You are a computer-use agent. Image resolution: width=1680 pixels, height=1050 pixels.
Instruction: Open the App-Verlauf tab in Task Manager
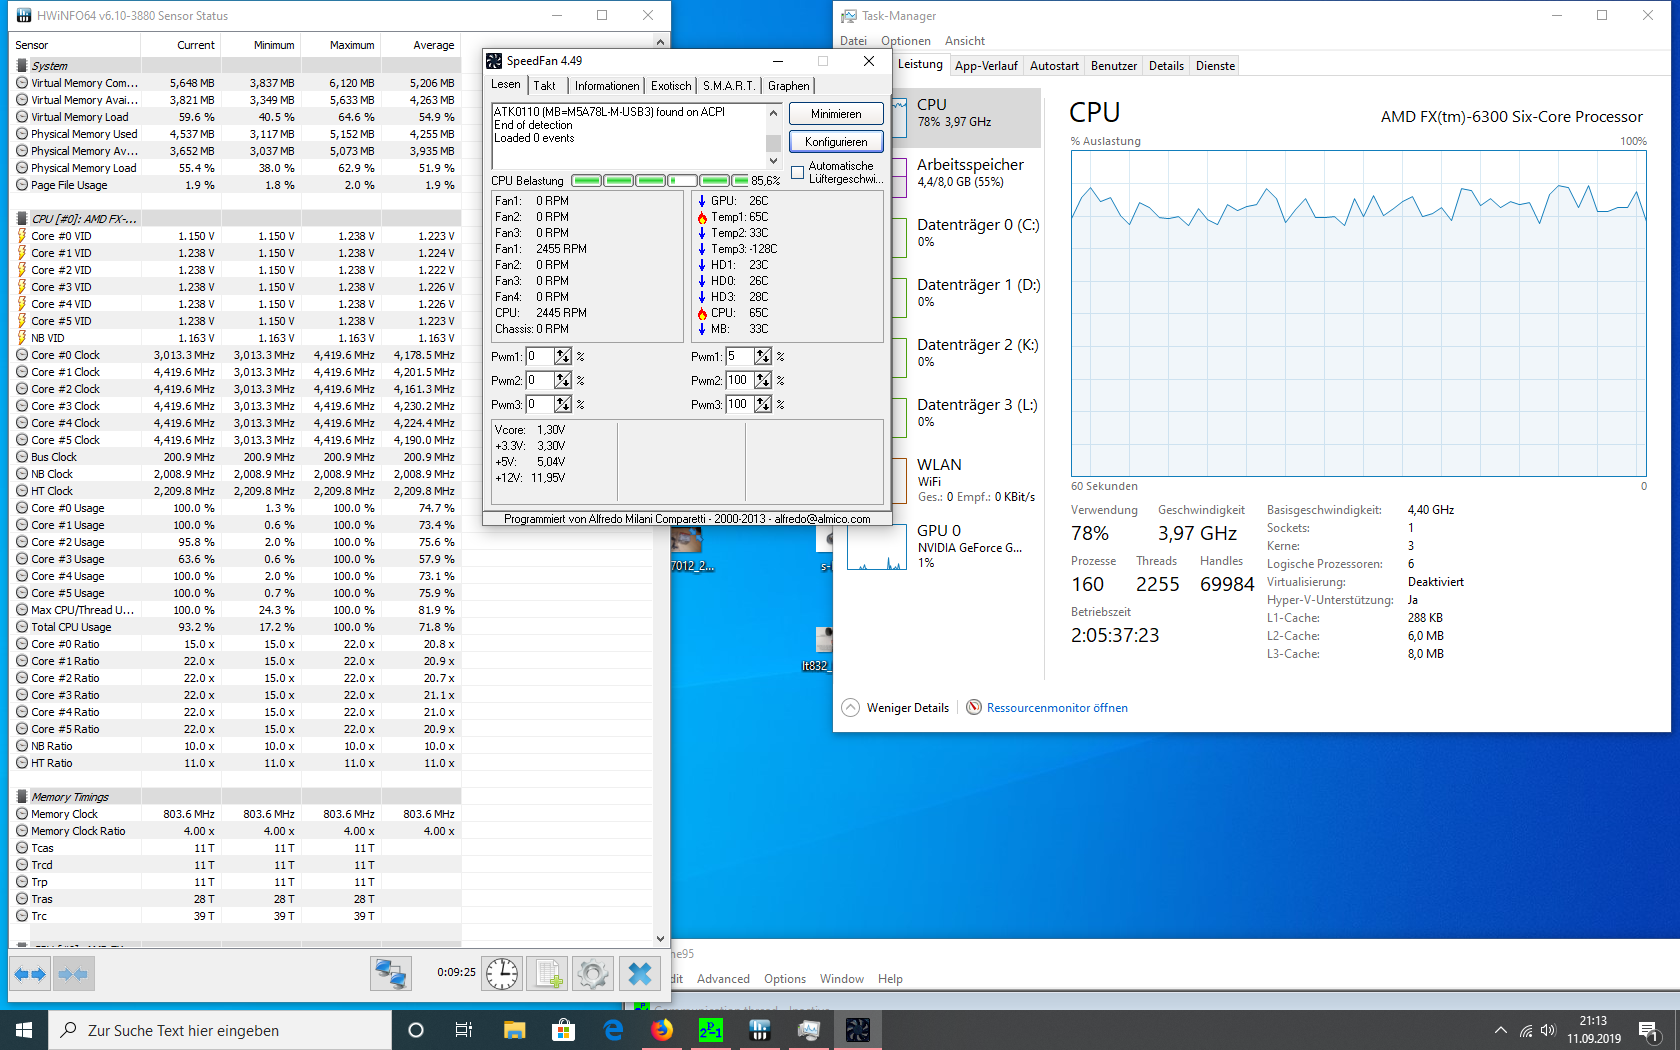[986, 66]
